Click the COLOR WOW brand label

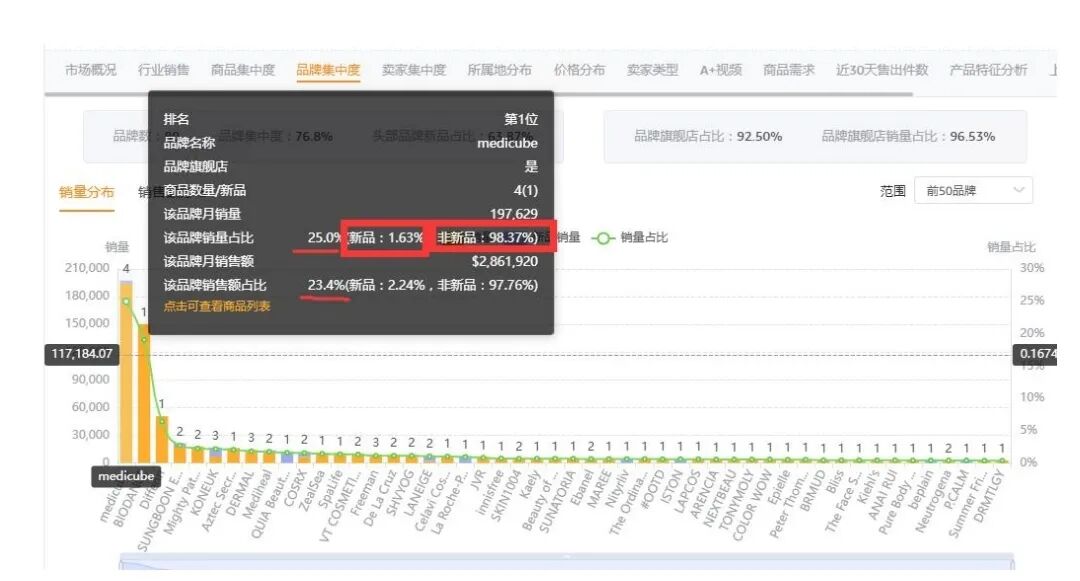[x=752, y=505]
